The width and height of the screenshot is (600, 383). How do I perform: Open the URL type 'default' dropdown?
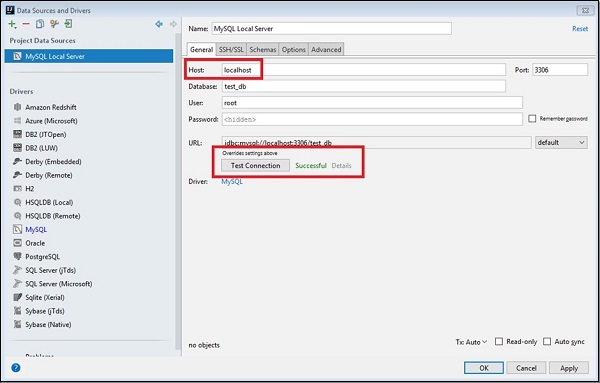point(561,142)
